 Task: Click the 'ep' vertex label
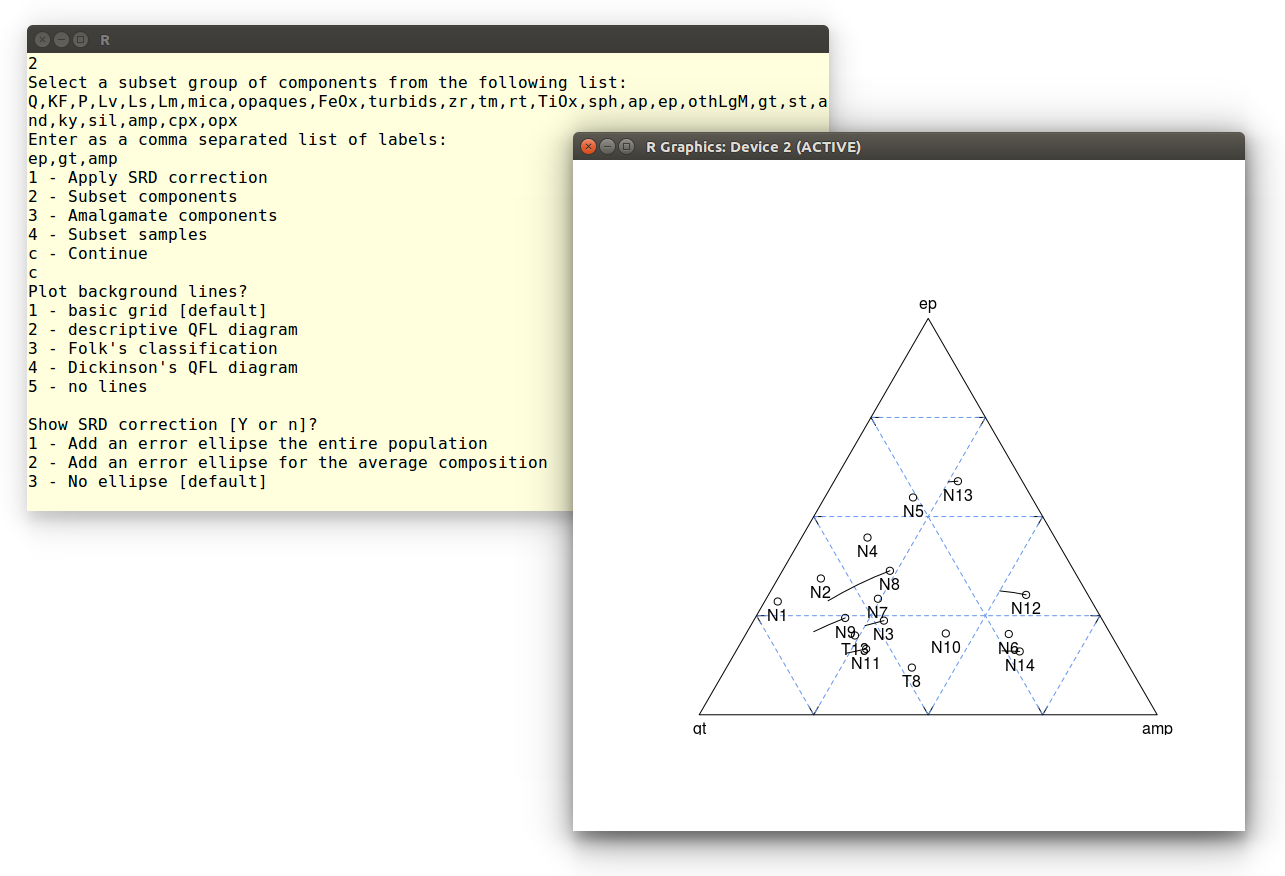928,304
